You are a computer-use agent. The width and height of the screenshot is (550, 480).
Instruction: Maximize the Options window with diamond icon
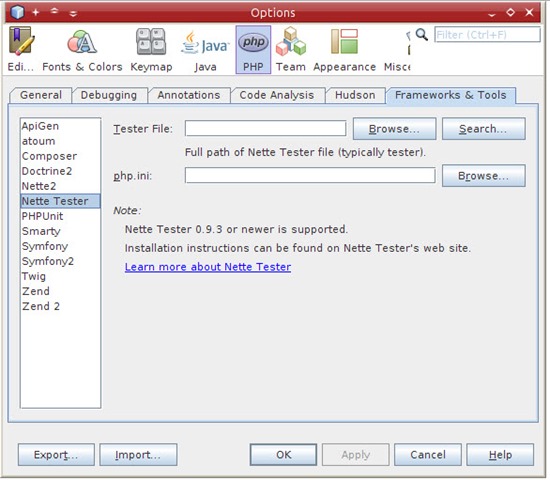pos(510,12)
